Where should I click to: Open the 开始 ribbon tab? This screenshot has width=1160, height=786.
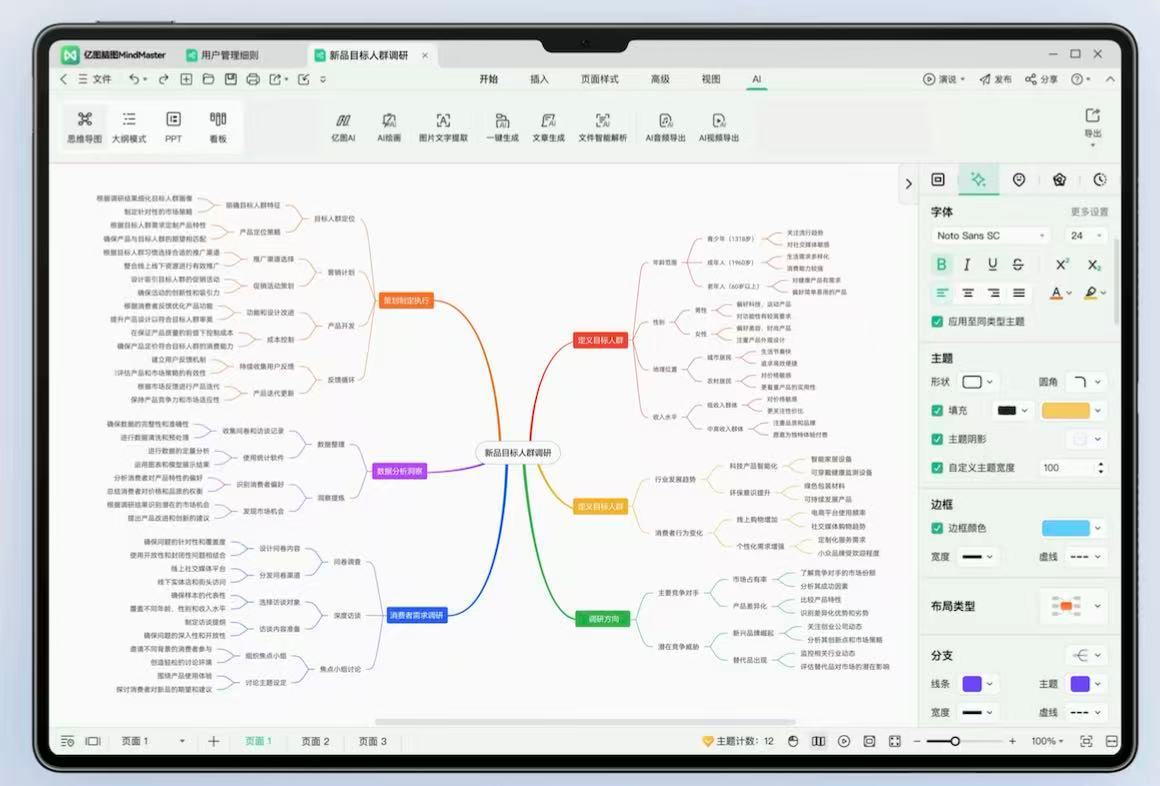pyautogui.click(x=488, y=78)
